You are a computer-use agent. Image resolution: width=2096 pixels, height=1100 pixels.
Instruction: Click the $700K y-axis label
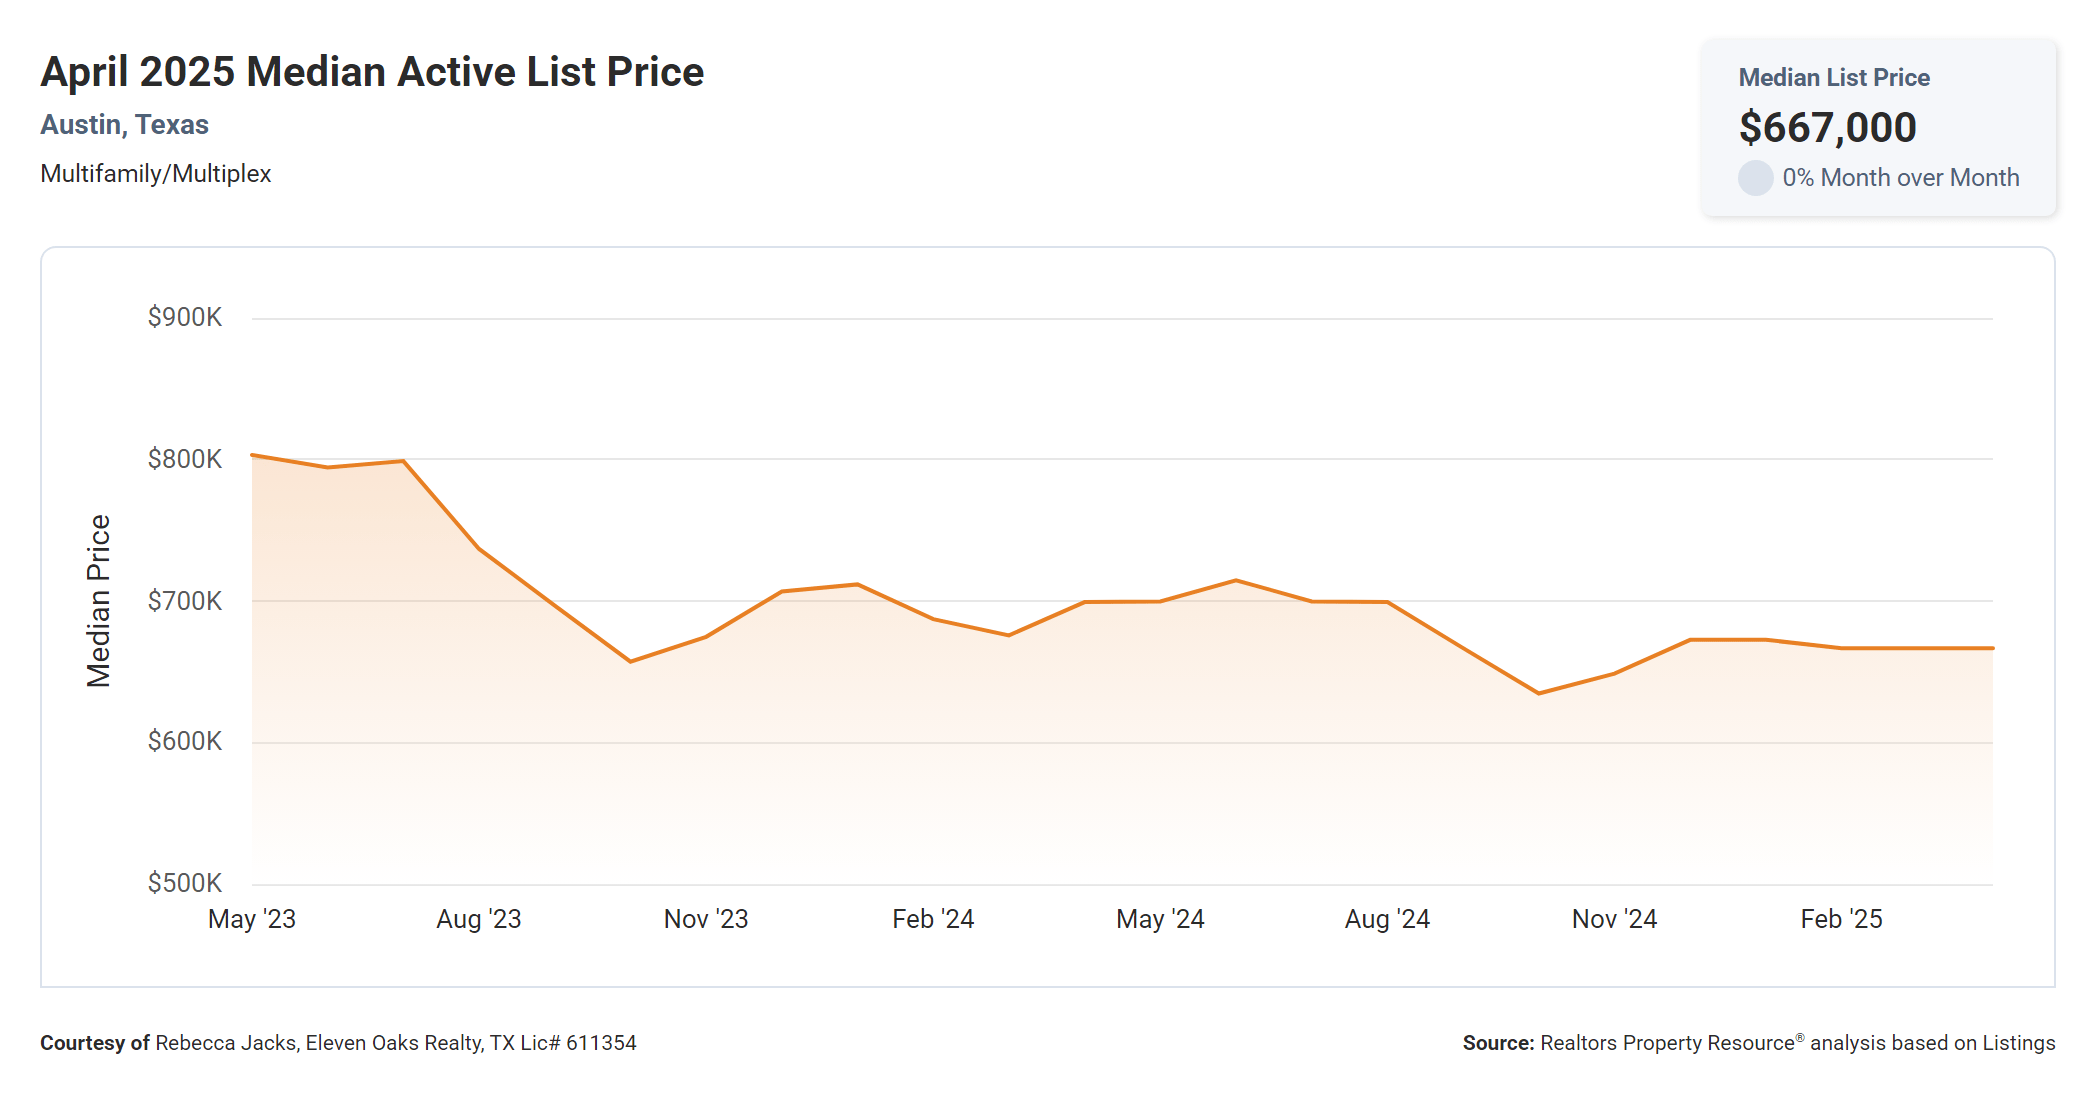coord(185,601)
